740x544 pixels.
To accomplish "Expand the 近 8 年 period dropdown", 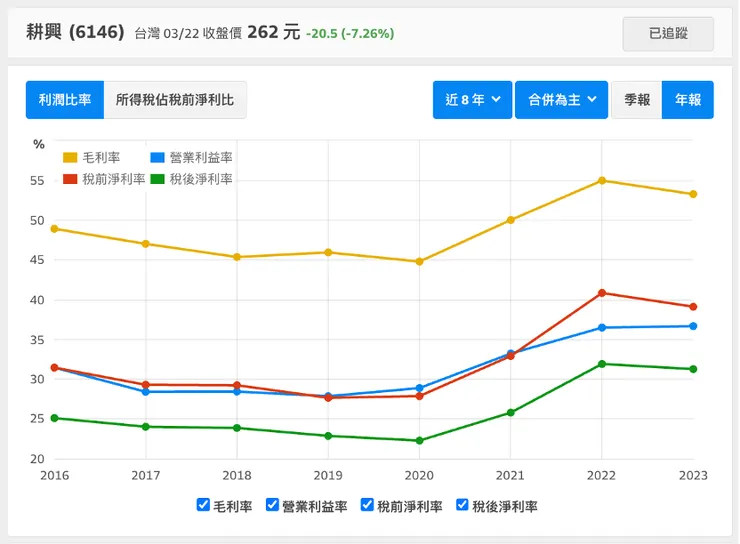I will tap(472, 100).
